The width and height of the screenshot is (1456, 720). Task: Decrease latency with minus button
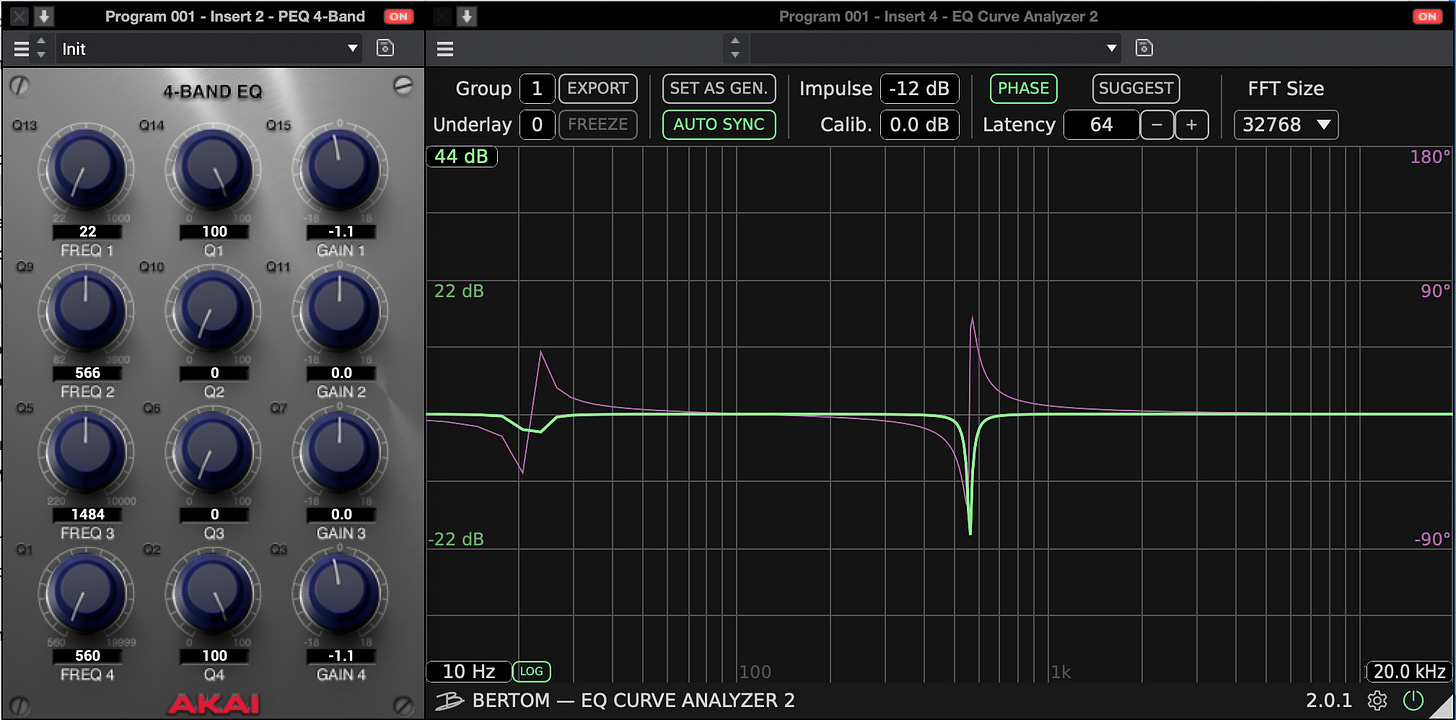[x=1157, y=125]
